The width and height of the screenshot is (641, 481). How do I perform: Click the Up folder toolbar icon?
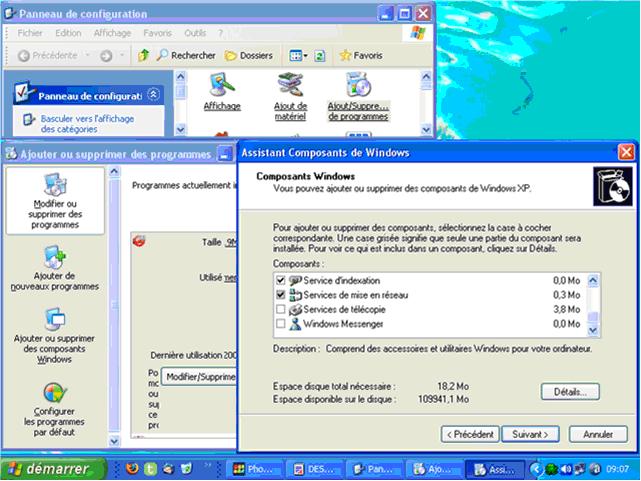pos(143,55)
